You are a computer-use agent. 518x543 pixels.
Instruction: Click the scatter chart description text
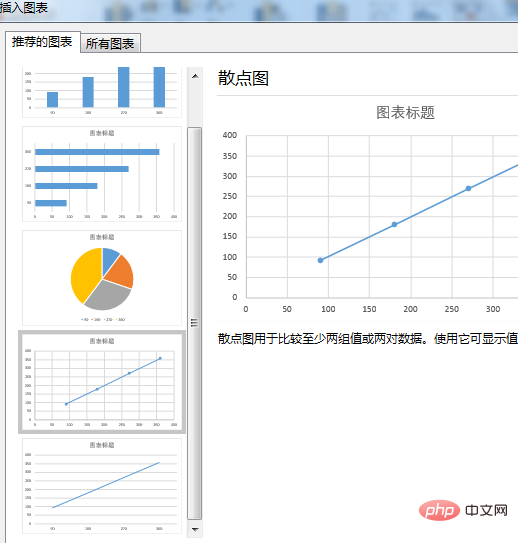[x=368, y=338]
